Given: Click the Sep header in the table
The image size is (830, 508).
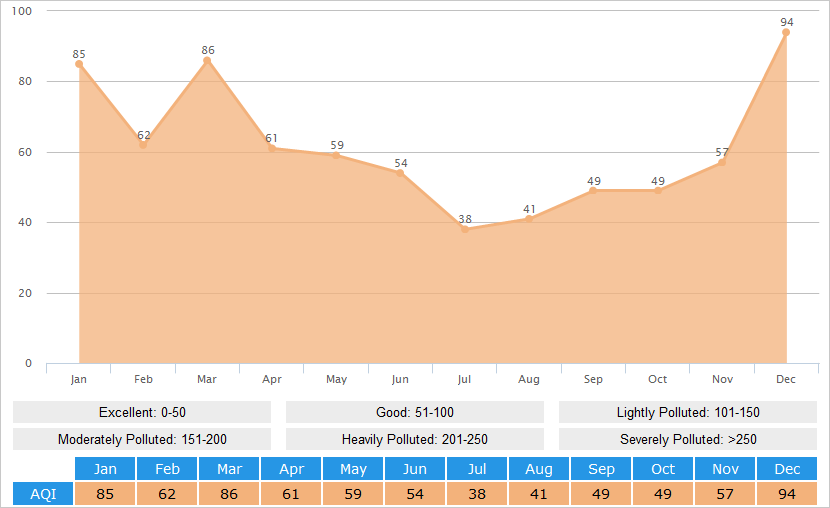Looking at the screenshot, I should pyautogui.click(x=601, y=469).
